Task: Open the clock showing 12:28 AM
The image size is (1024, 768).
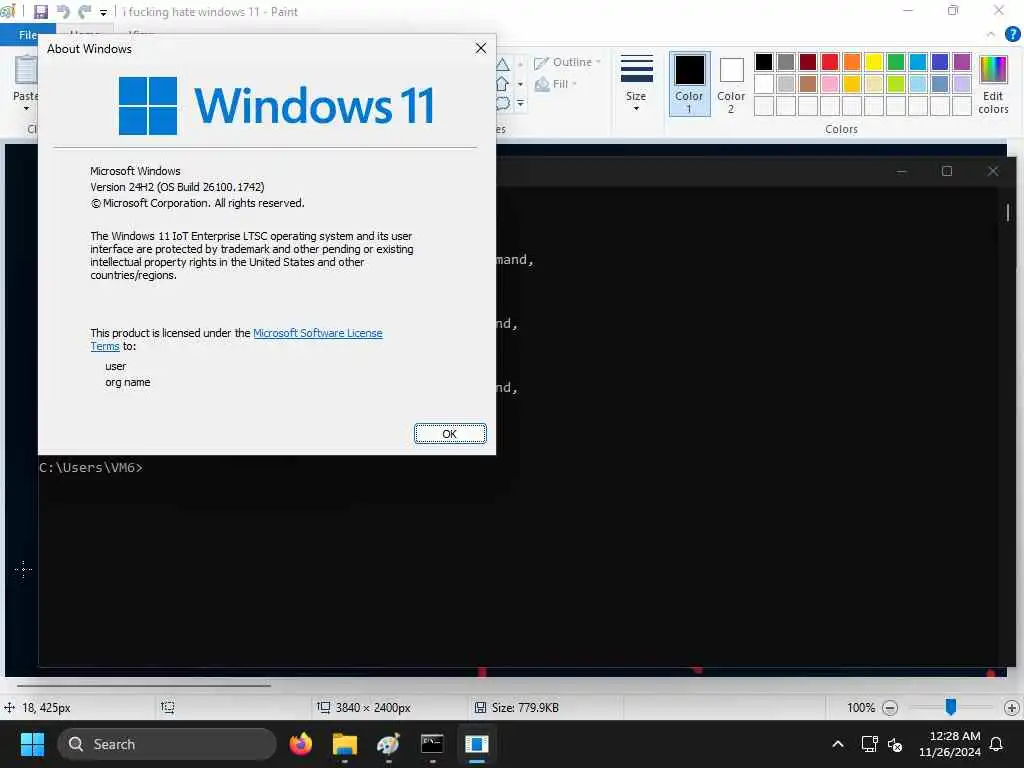Action: point(949,744)
